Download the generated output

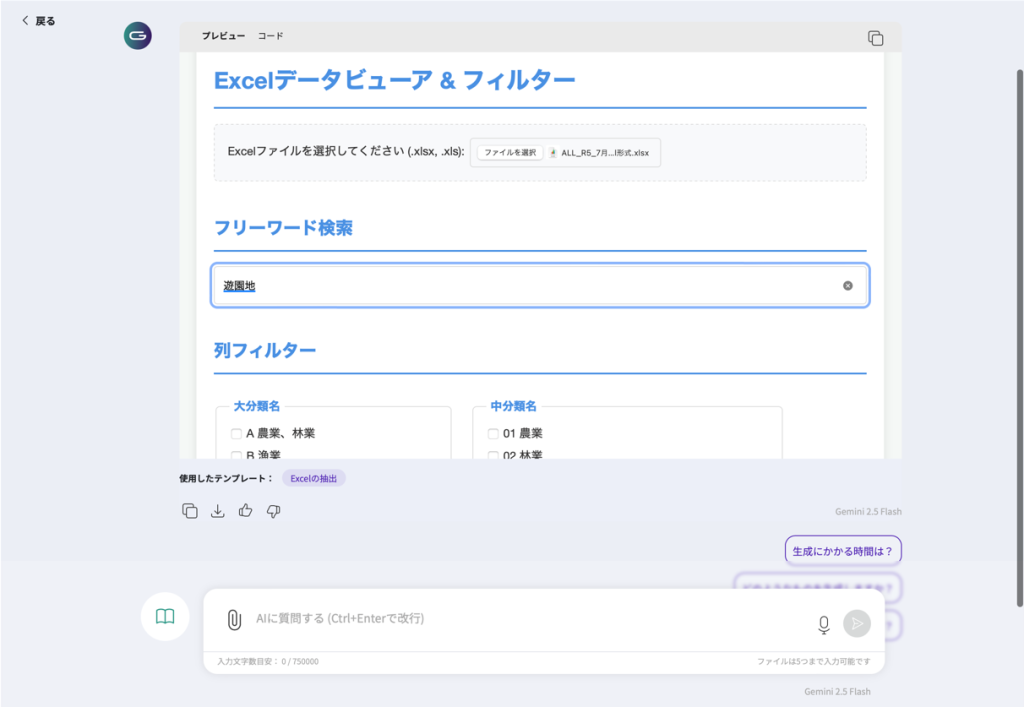pyautogui.click(x=218, y=511)
